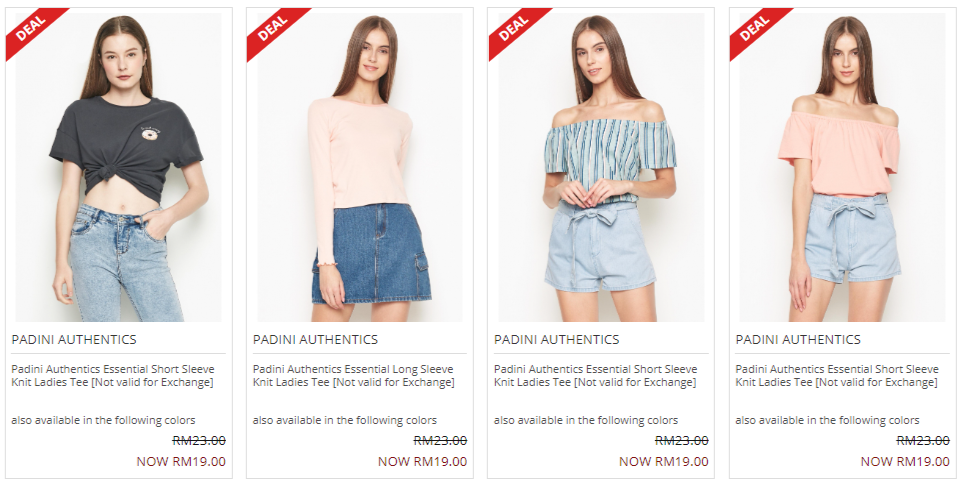Open the fourth card's Short Sleeve Knit Ladies Tee title
This screenshot has width=964, height=485.
coord(837,376)
